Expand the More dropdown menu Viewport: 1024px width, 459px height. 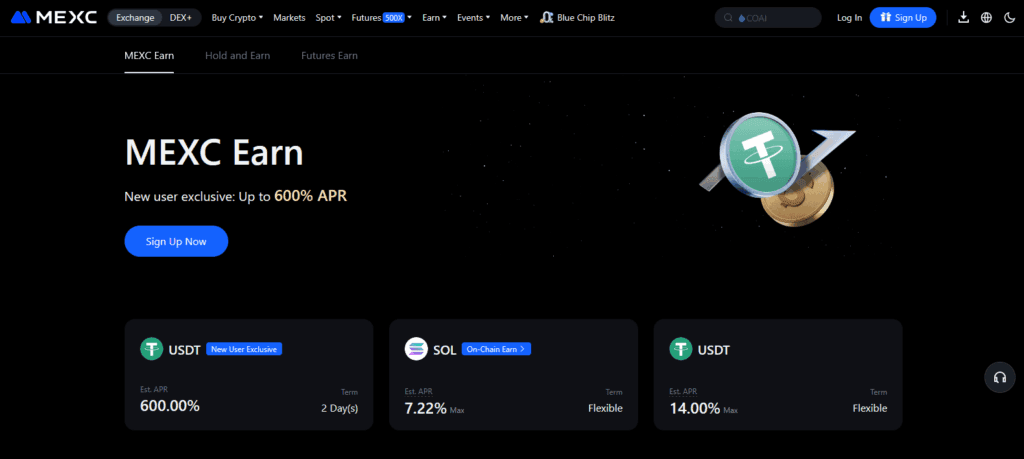click(x=515, y=18)
